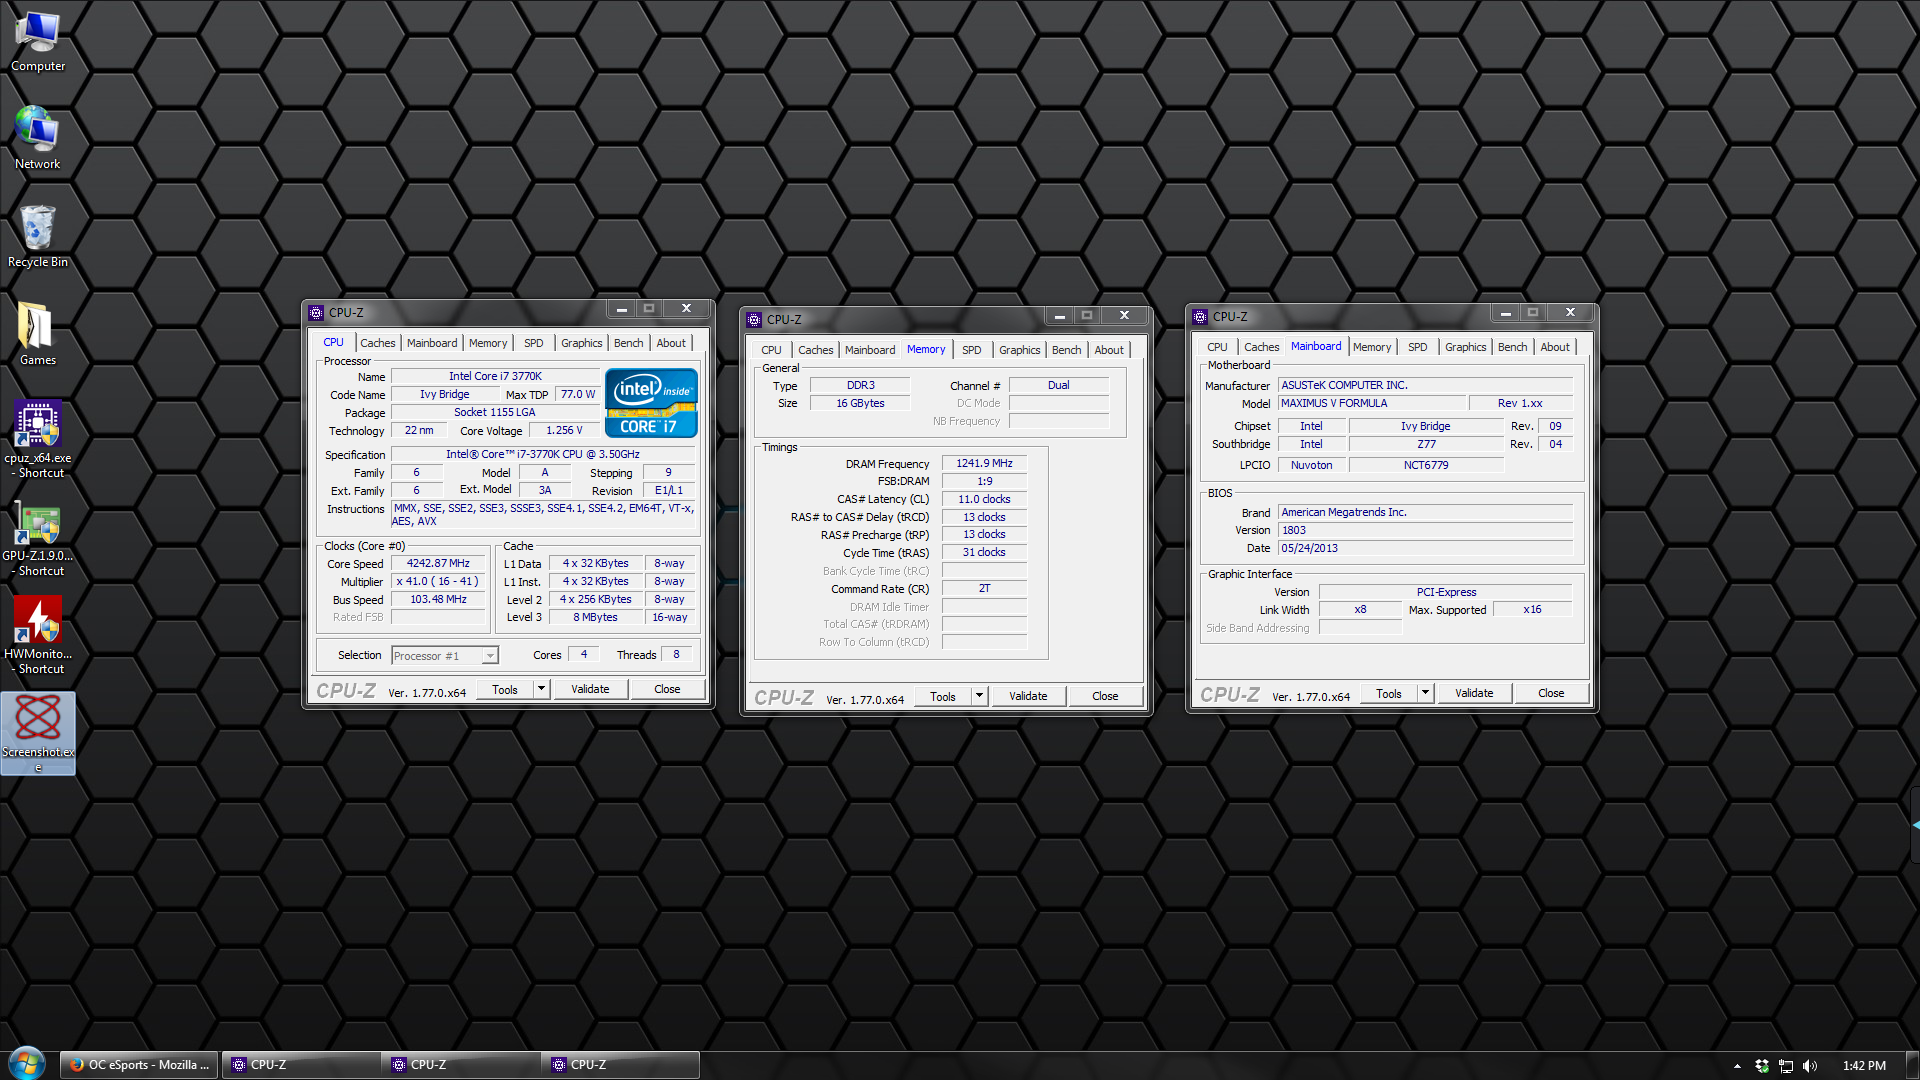Select the Screenshot.exe desktop icon
Image resolution: width=1920 pixels, height=1080 pixels.
pyautogui.click(x=38, y=733)
